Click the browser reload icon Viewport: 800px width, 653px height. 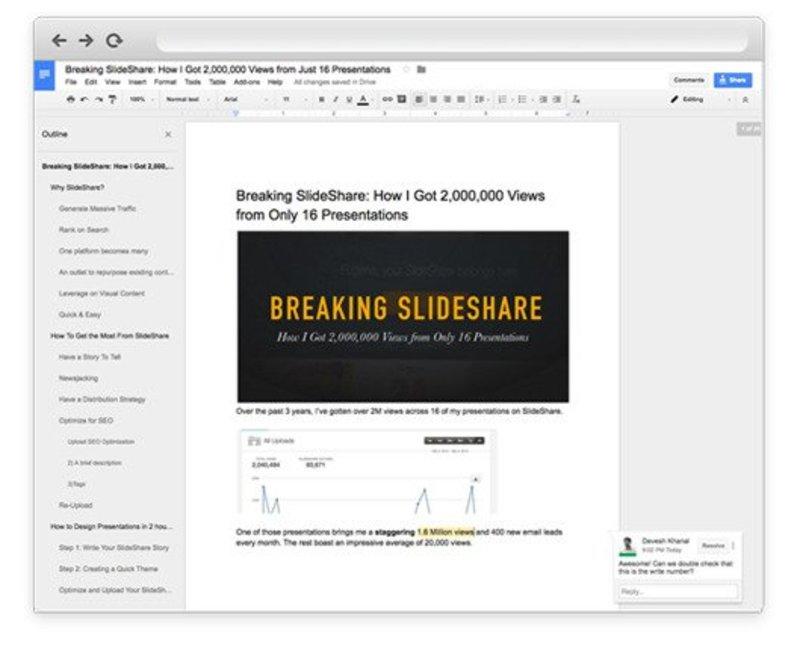click(x=114, y=41)
